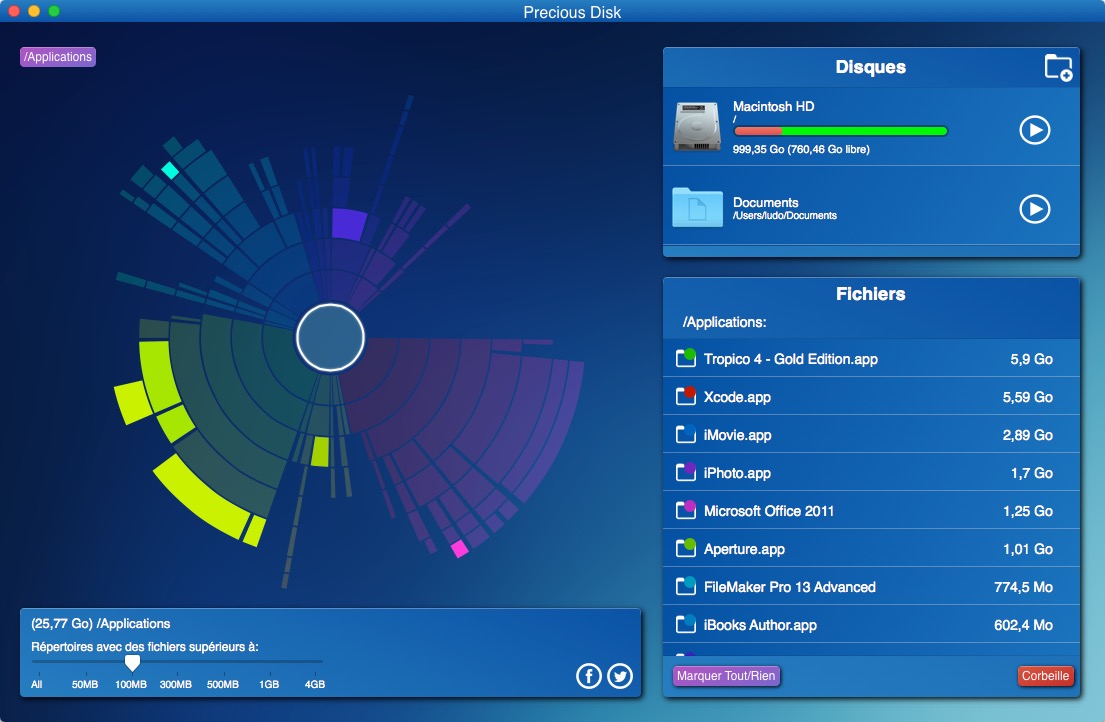
Task: Click the Macintosh HD drive icon
Action: pyautogui.click(x=697, y=127)
